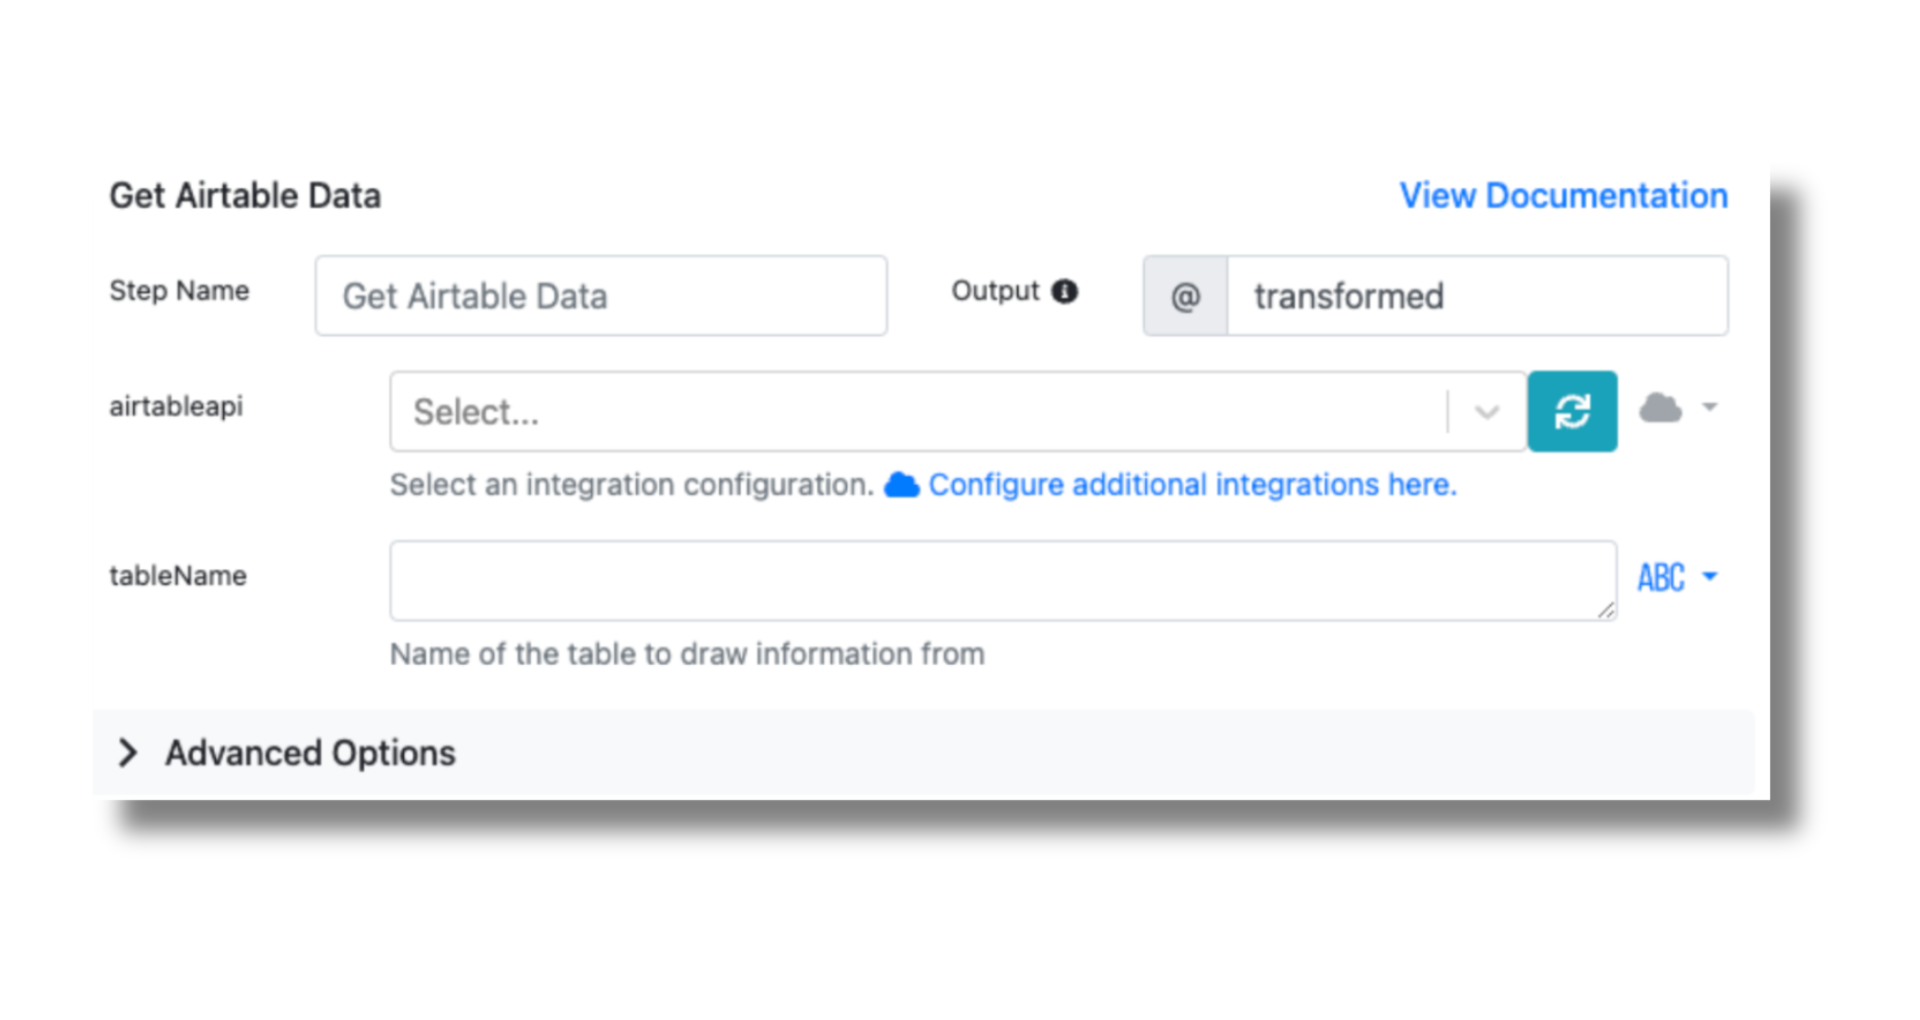
Task: Click the cloud icon in the configure integrations sentence
Action: (903, 484)
